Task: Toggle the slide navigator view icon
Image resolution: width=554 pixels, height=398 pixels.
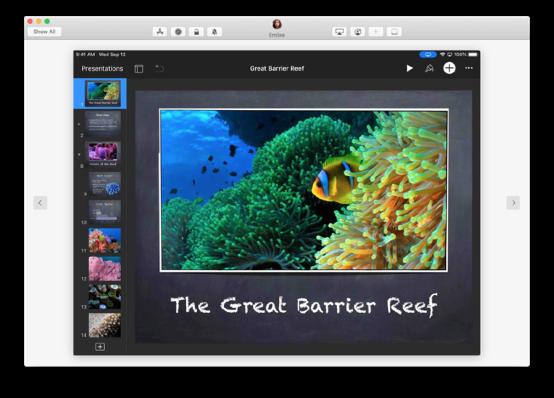Action: coord(139,69)
